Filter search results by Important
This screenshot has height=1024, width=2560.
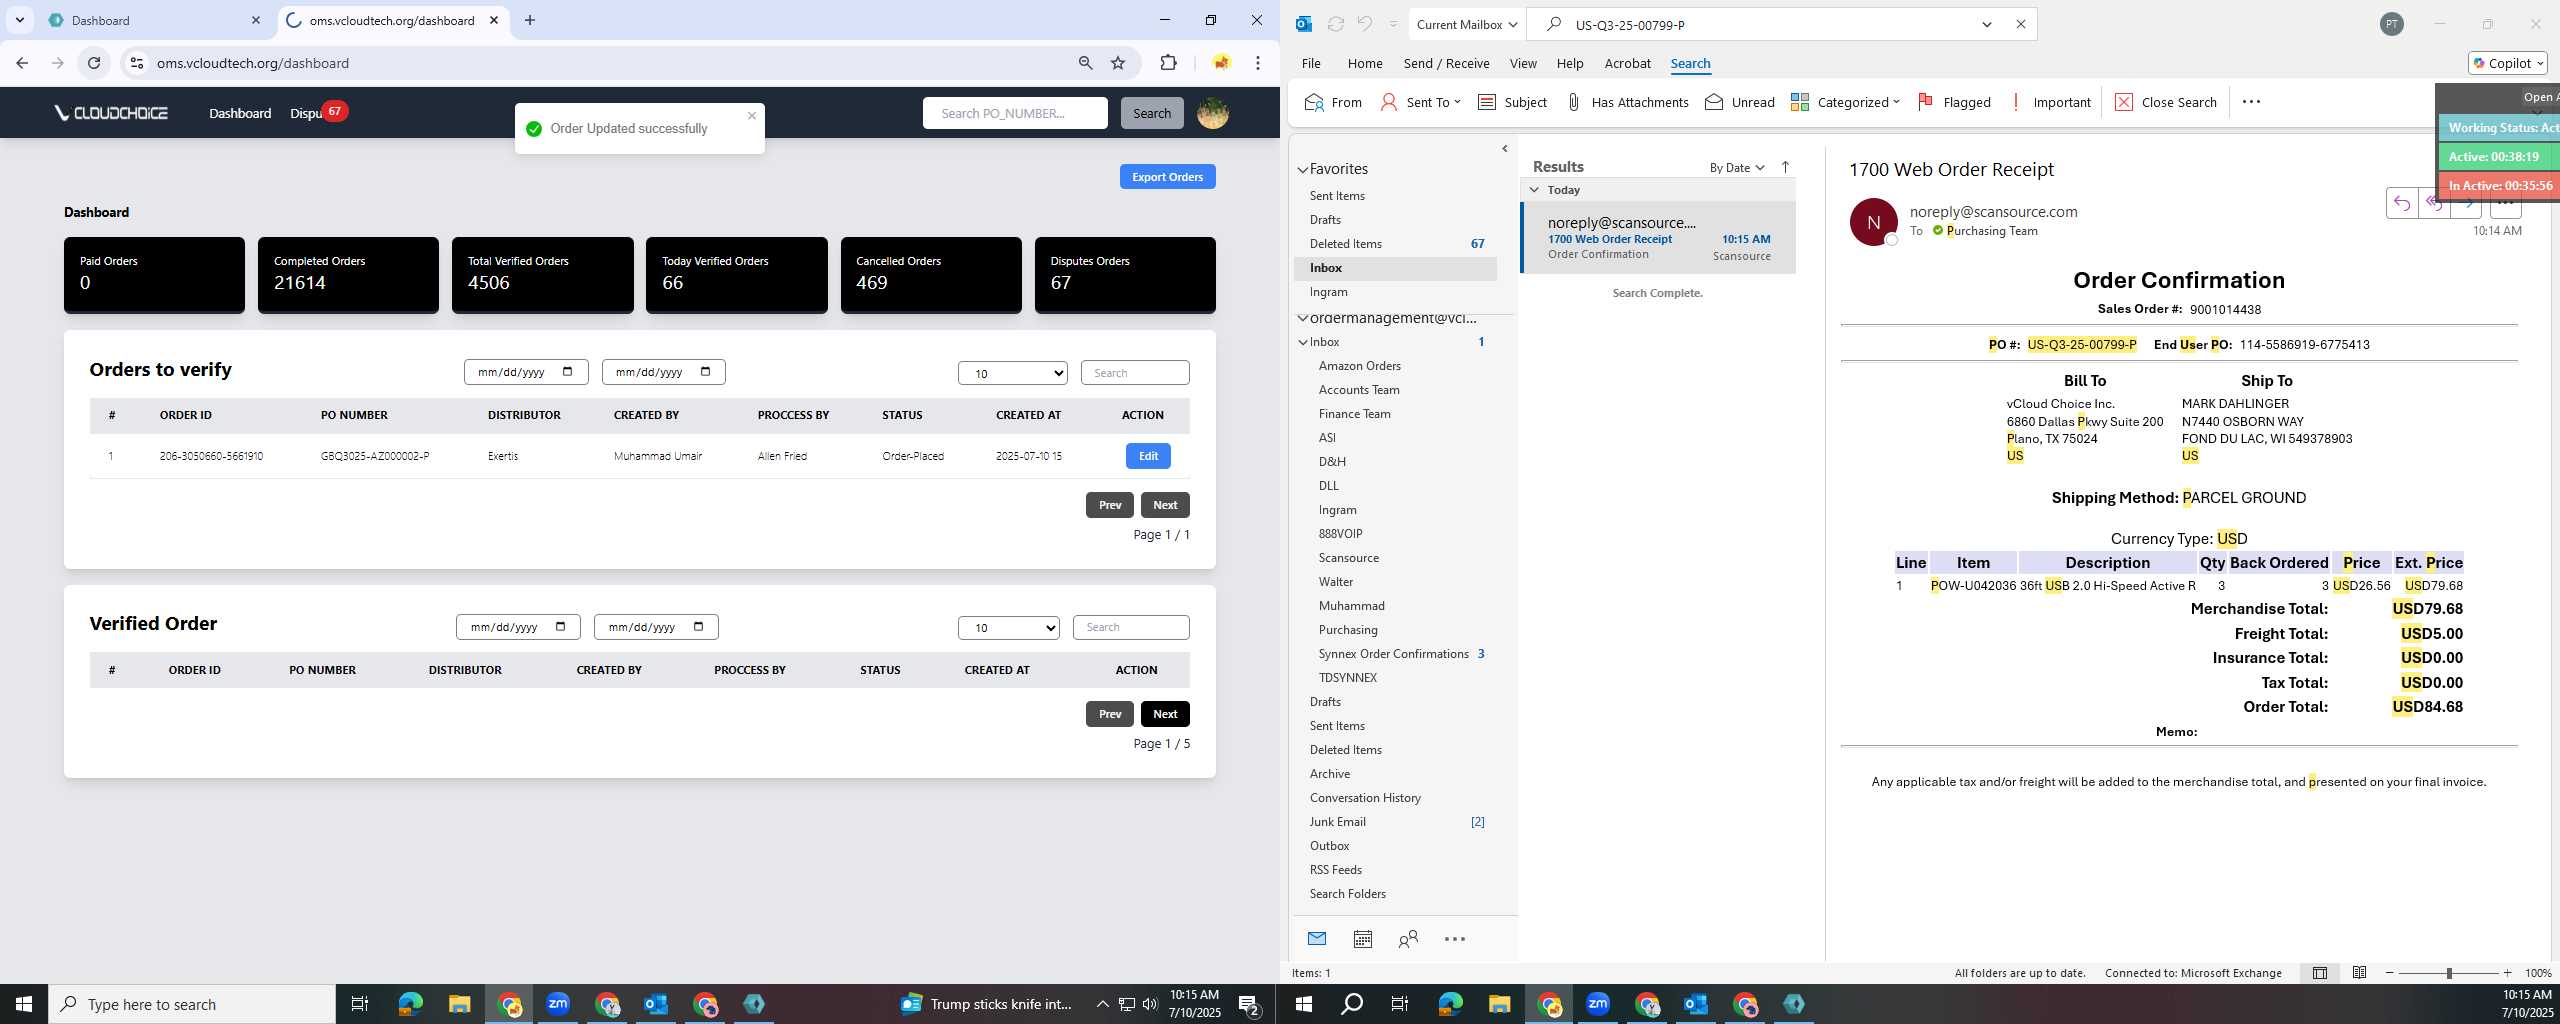pos(2050,102)
